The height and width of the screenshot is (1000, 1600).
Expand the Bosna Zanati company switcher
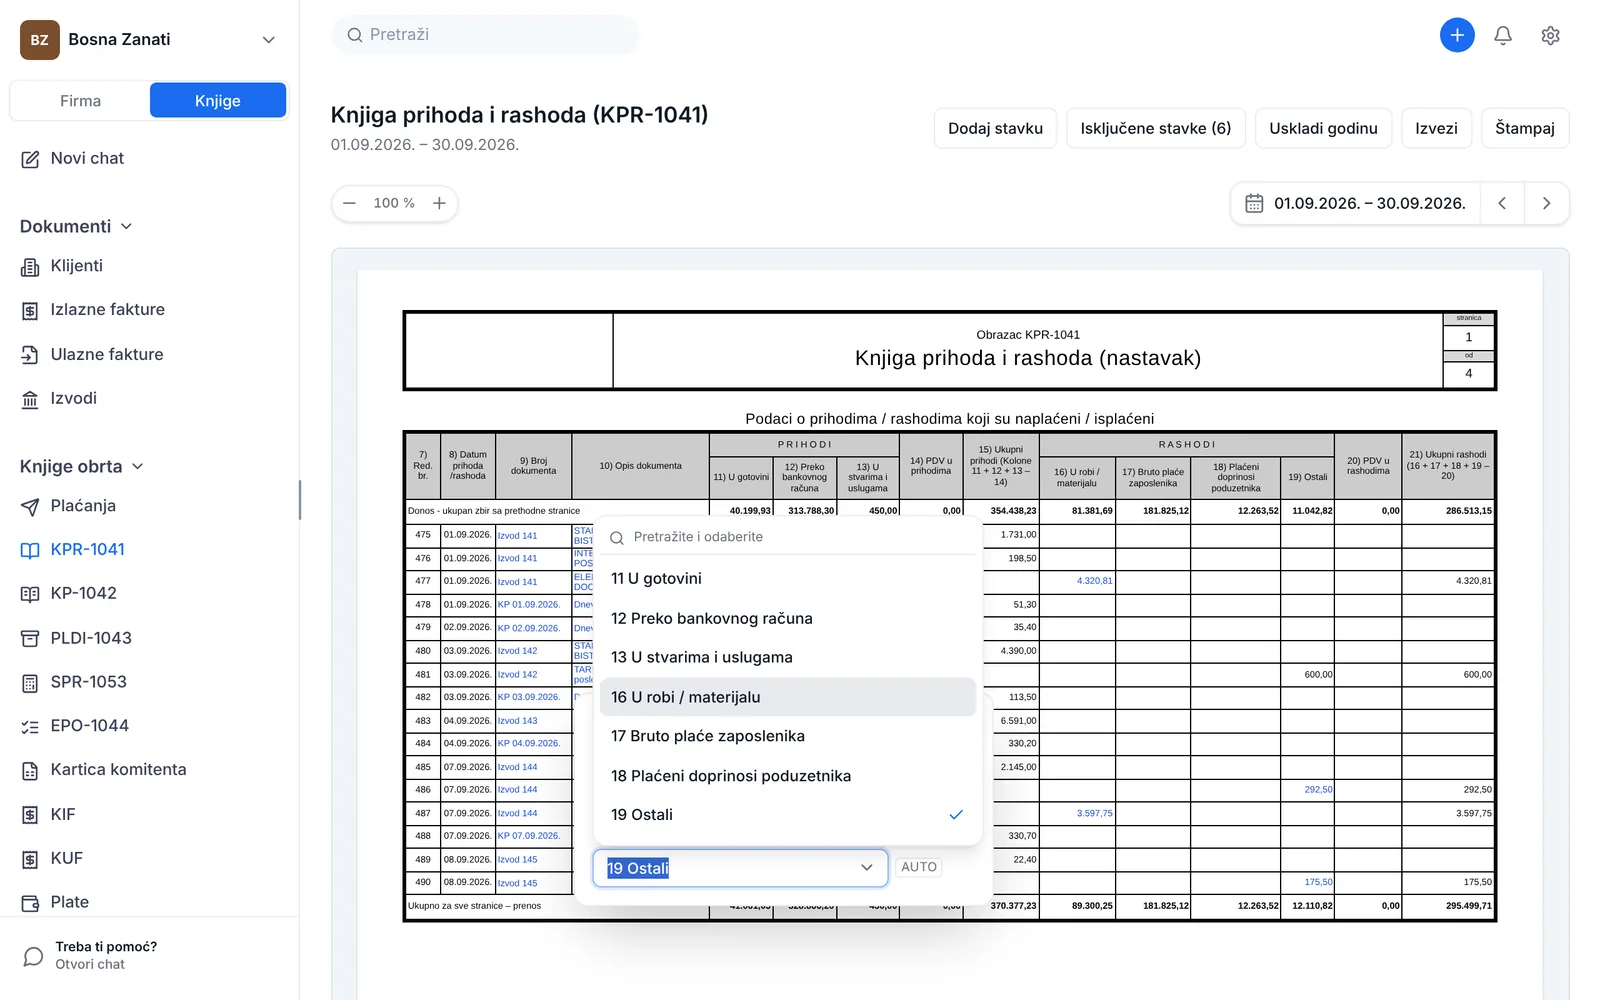pyautogui.click(x=149, y=40)
